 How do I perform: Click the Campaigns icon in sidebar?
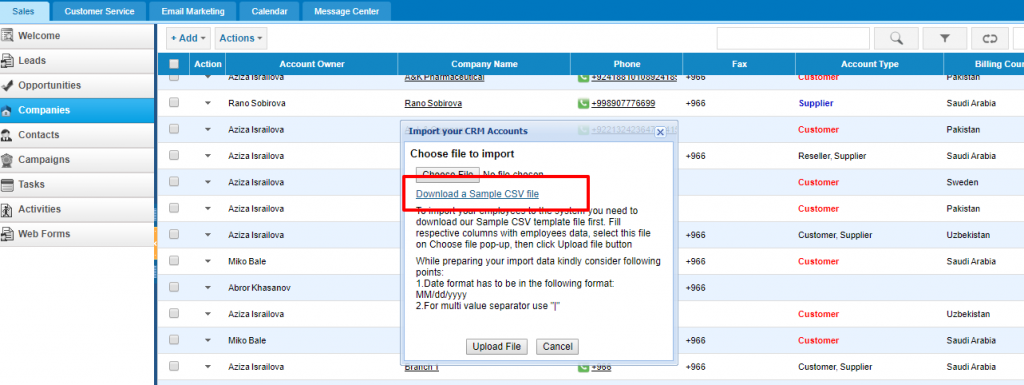coord(8,160)
